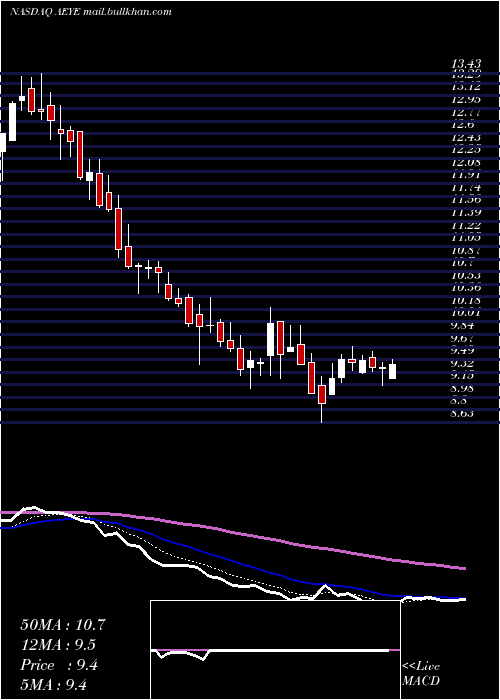Click inside the MACD indicator box
This screenshot has width=500, height=700.
coord(275,650)
